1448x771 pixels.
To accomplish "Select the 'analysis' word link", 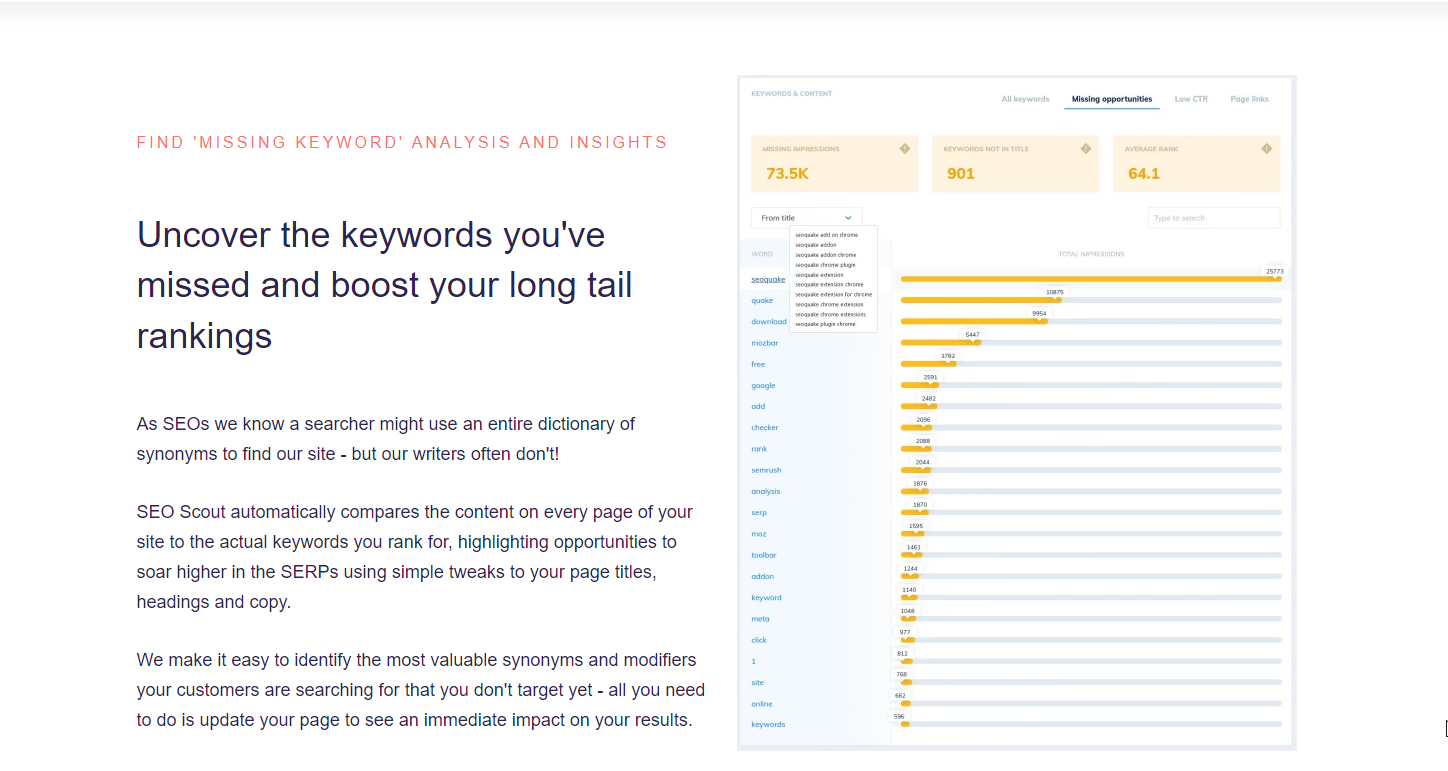I will pos(766,491).
